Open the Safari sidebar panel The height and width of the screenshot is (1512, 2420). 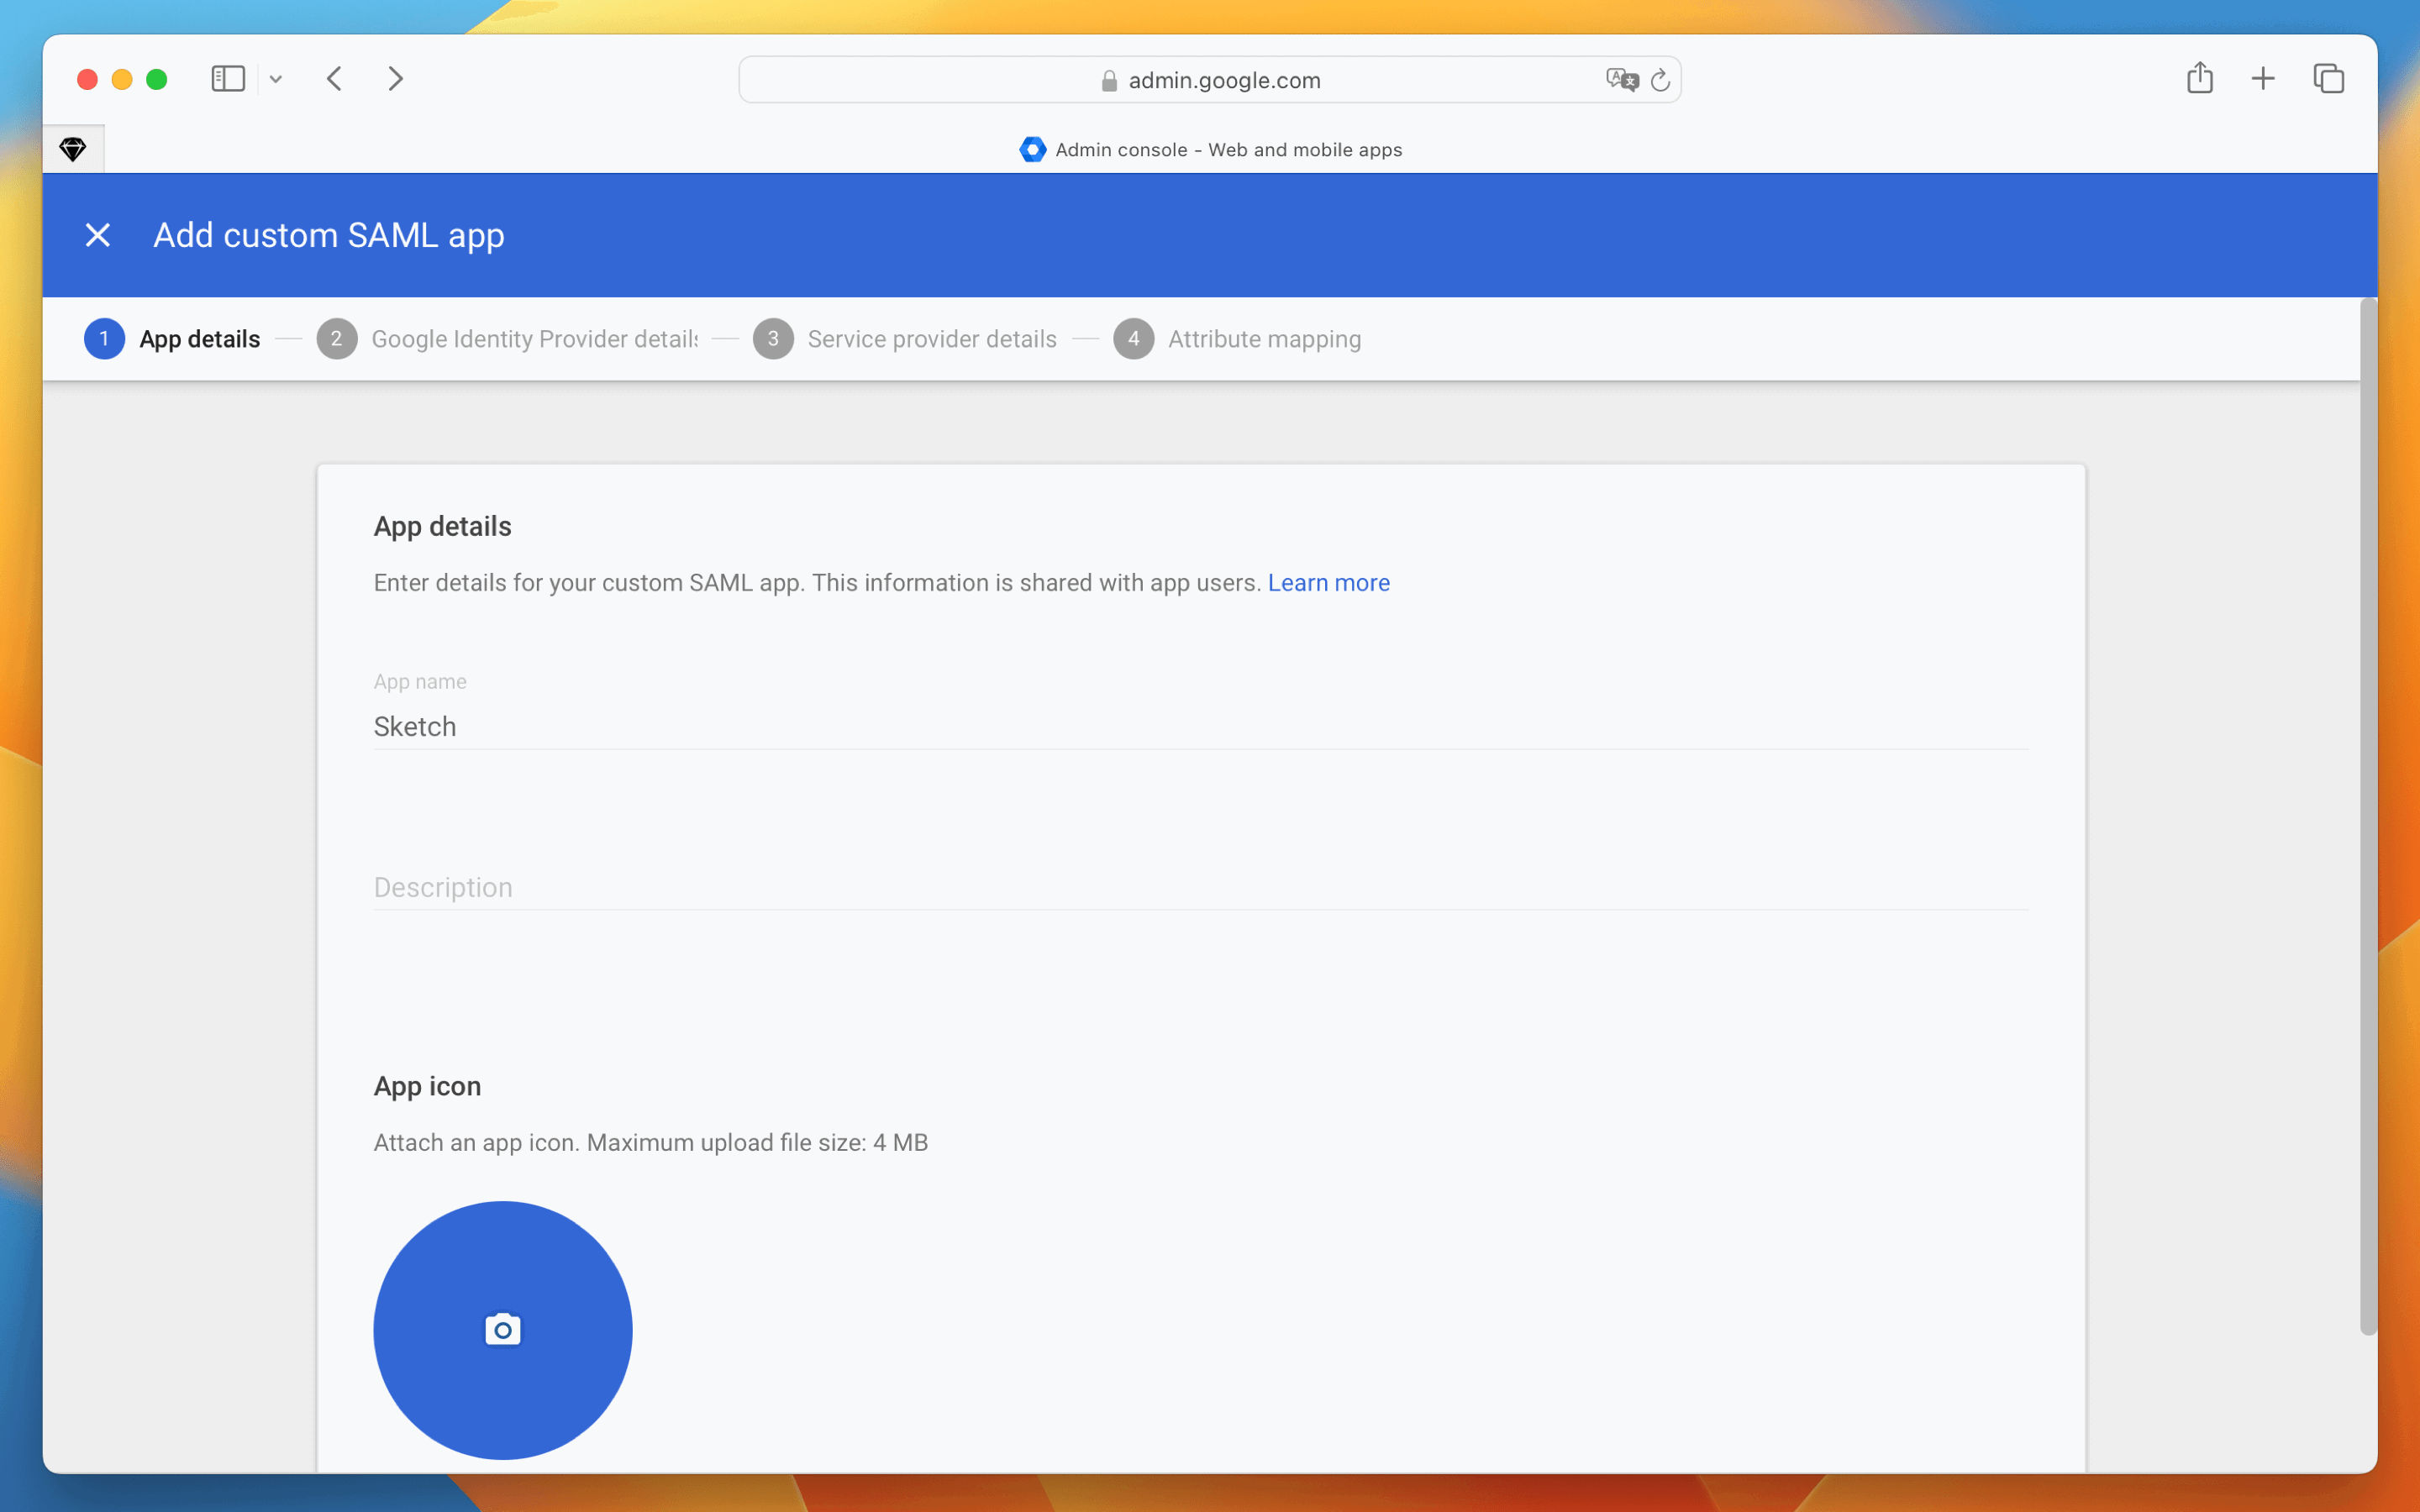[228, 79]
